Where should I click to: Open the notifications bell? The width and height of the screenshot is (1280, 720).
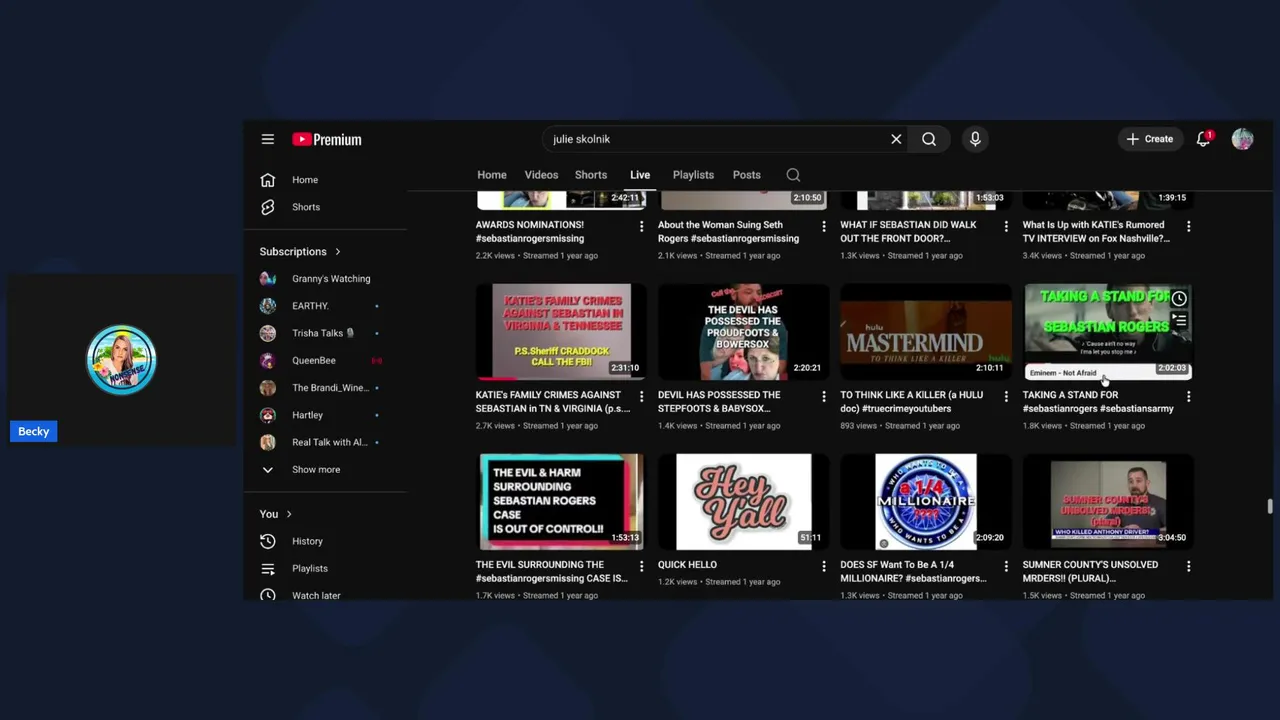[1204, 139]
